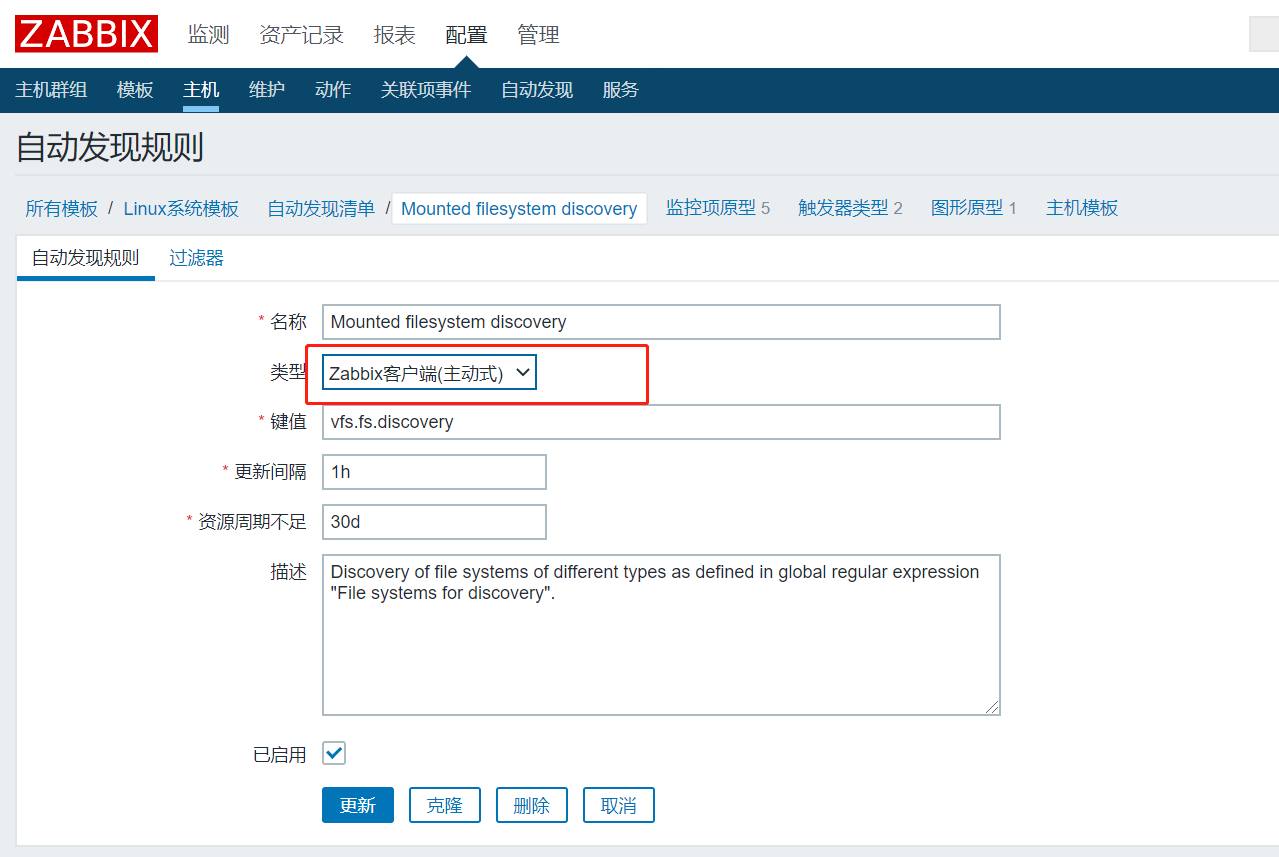Go to 自动发现清单 breadcrumb
Image resolution: width=1279 pixels, height=857 pixels.
pyautogui.click(x=321, y=208)
